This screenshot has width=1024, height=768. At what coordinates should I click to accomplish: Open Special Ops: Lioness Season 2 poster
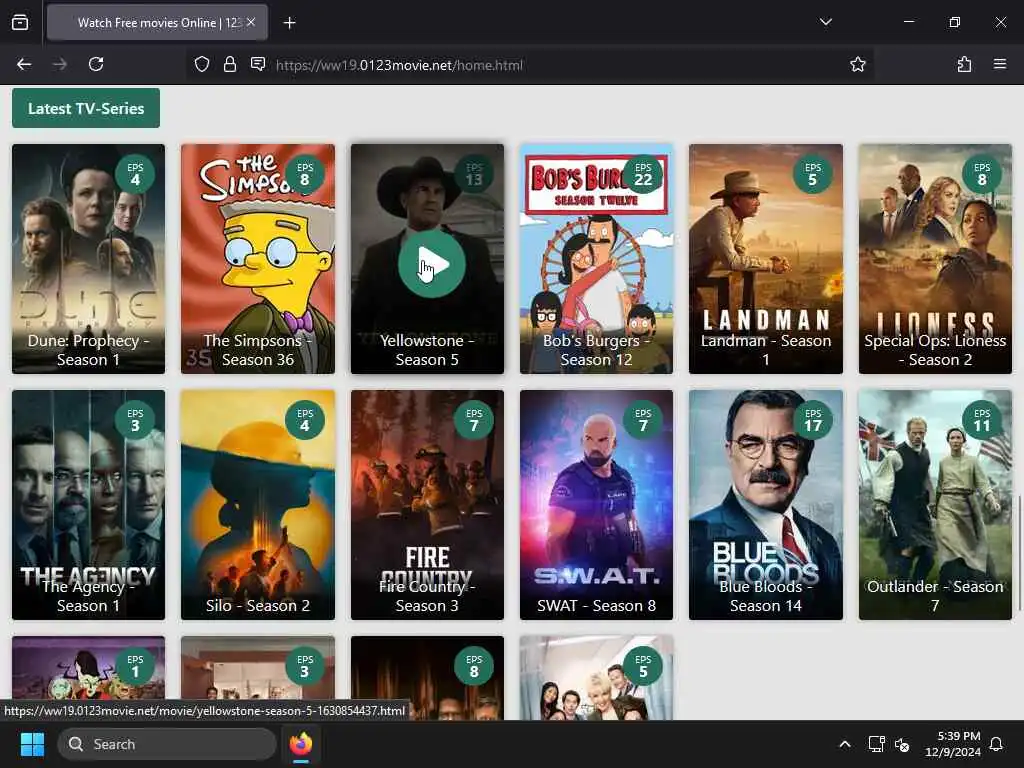pyautogui.click(x=935, y=259)
